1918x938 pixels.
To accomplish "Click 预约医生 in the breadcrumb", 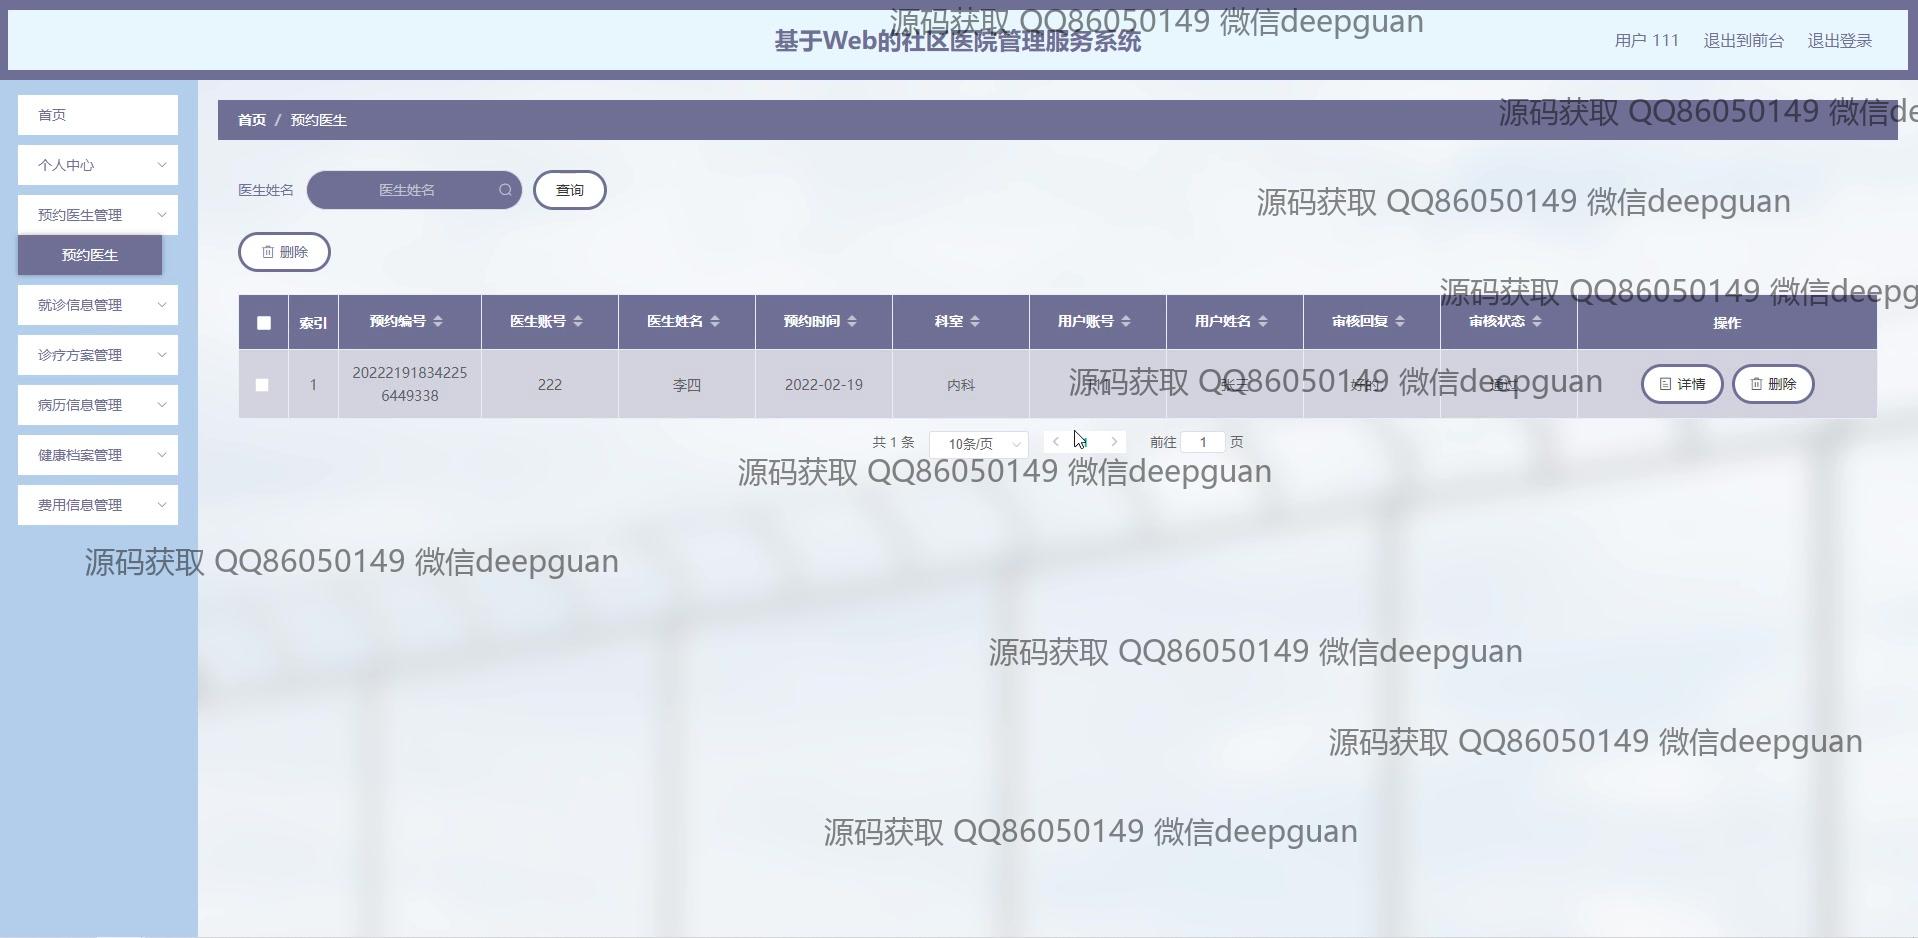I will pyautogui.click(x=319, y=120).
